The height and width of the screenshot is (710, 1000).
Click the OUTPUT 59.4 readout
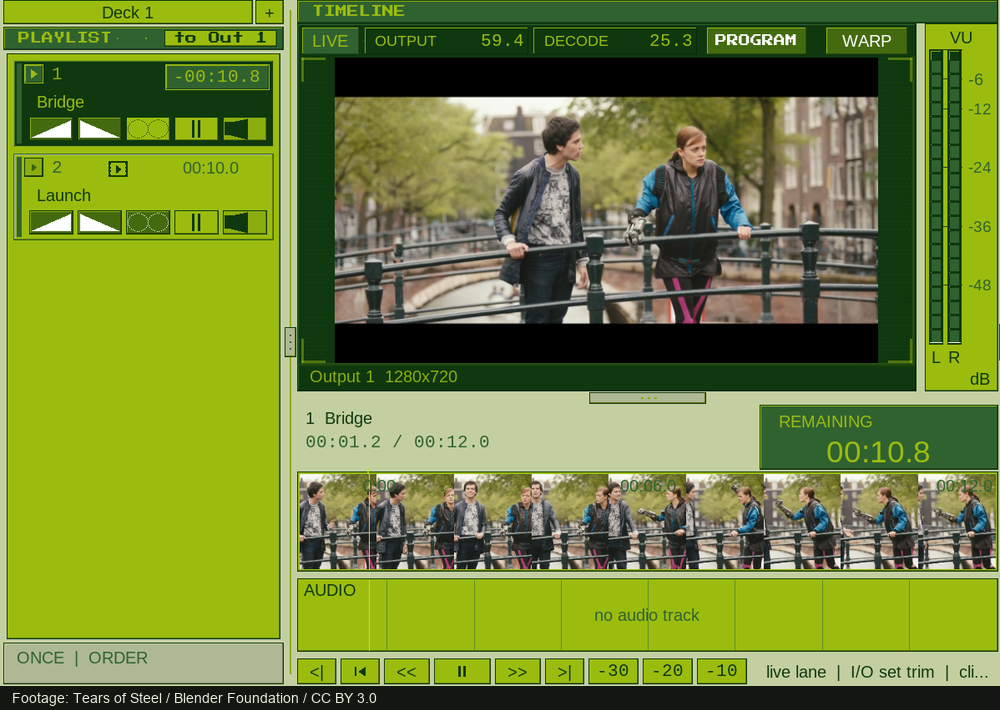[x=447, y=41]
